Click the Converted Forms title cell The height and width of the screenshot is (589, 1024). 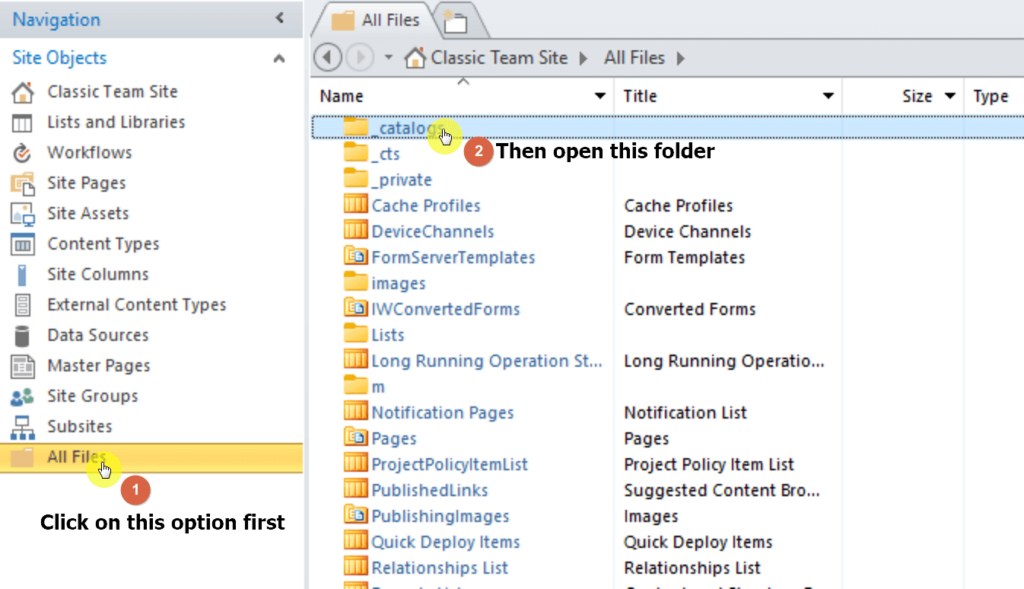pos(690,310)
